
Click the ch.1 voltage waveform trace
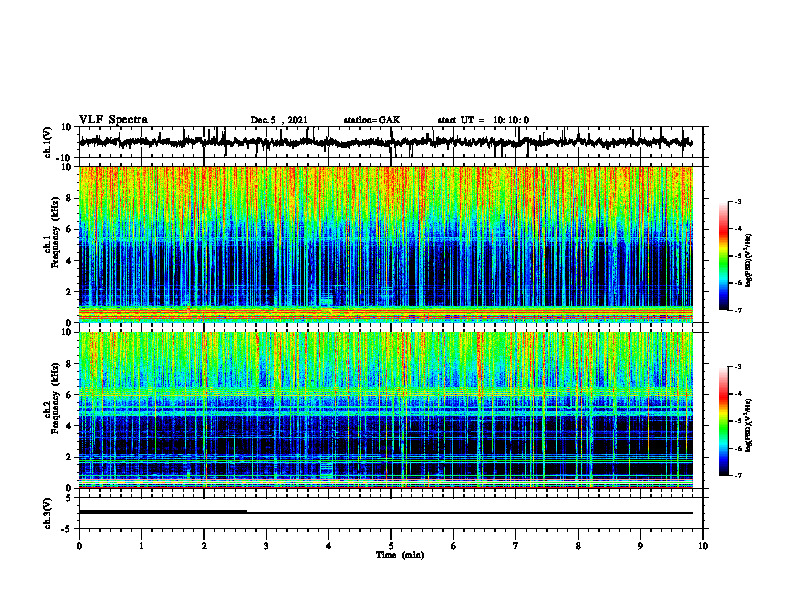385,142
